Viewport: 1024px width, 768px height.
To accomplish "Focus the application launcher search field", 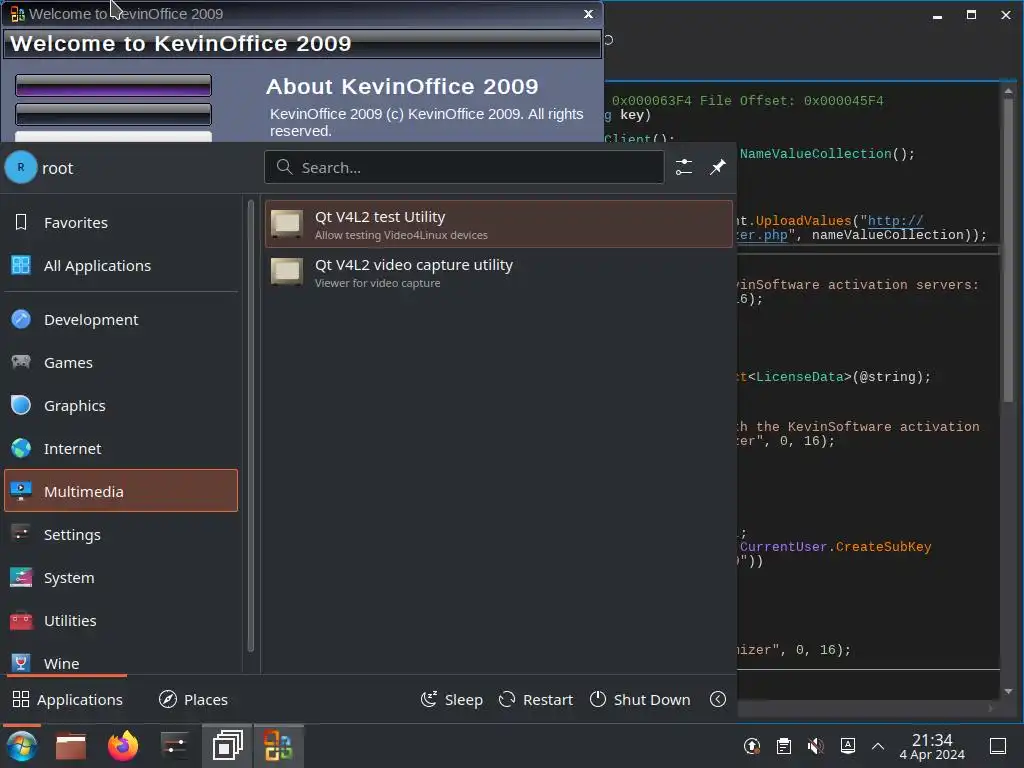I will point(464,168).
